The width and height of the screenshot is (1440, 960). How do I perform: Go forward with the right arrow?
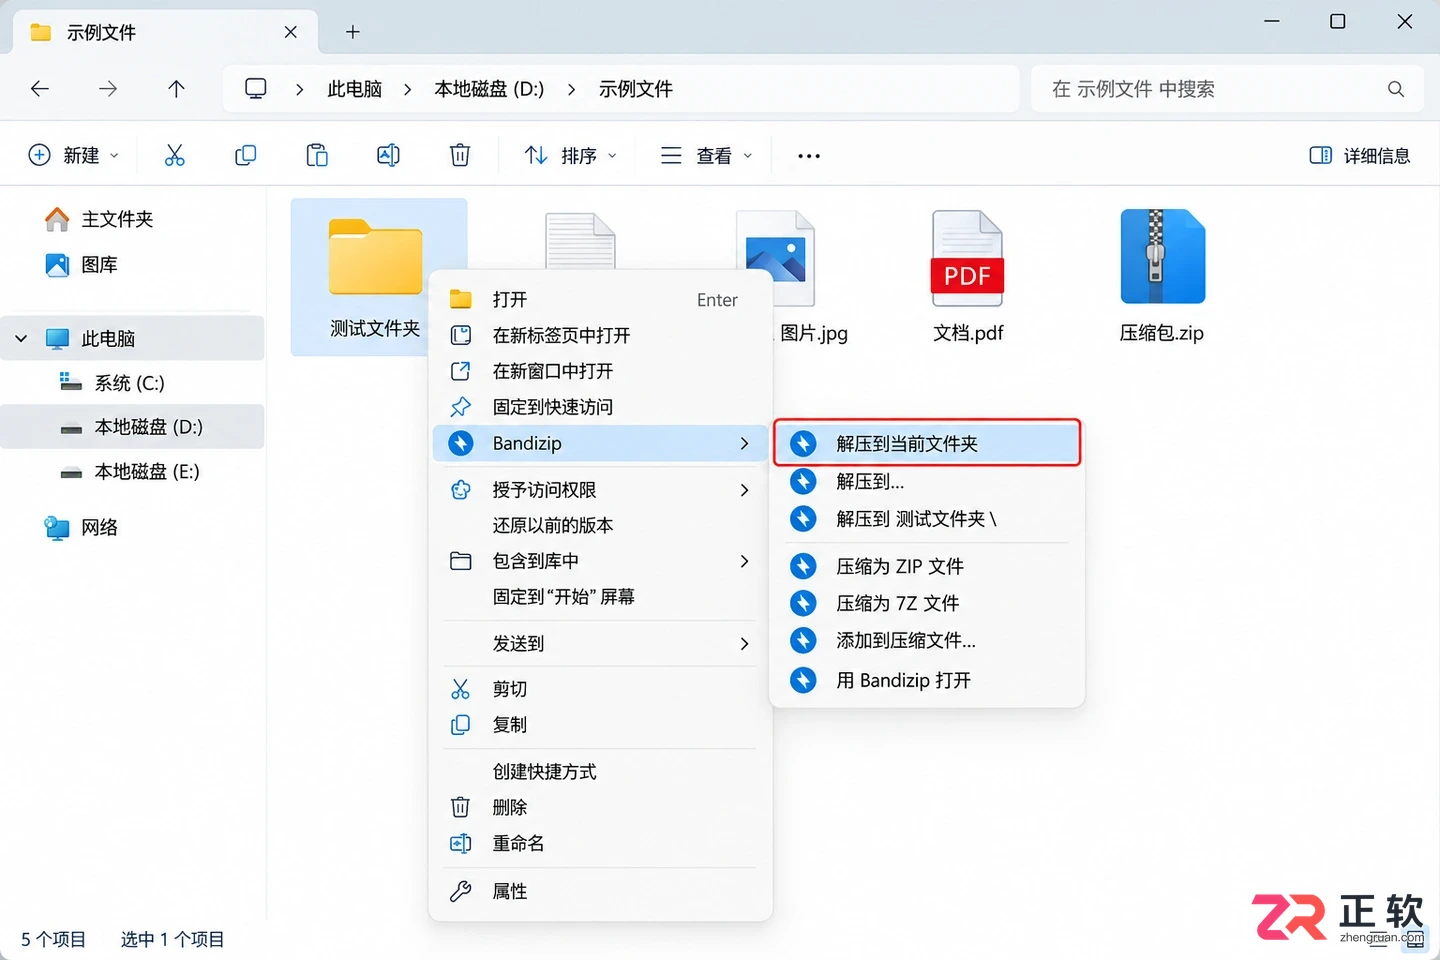108,89
